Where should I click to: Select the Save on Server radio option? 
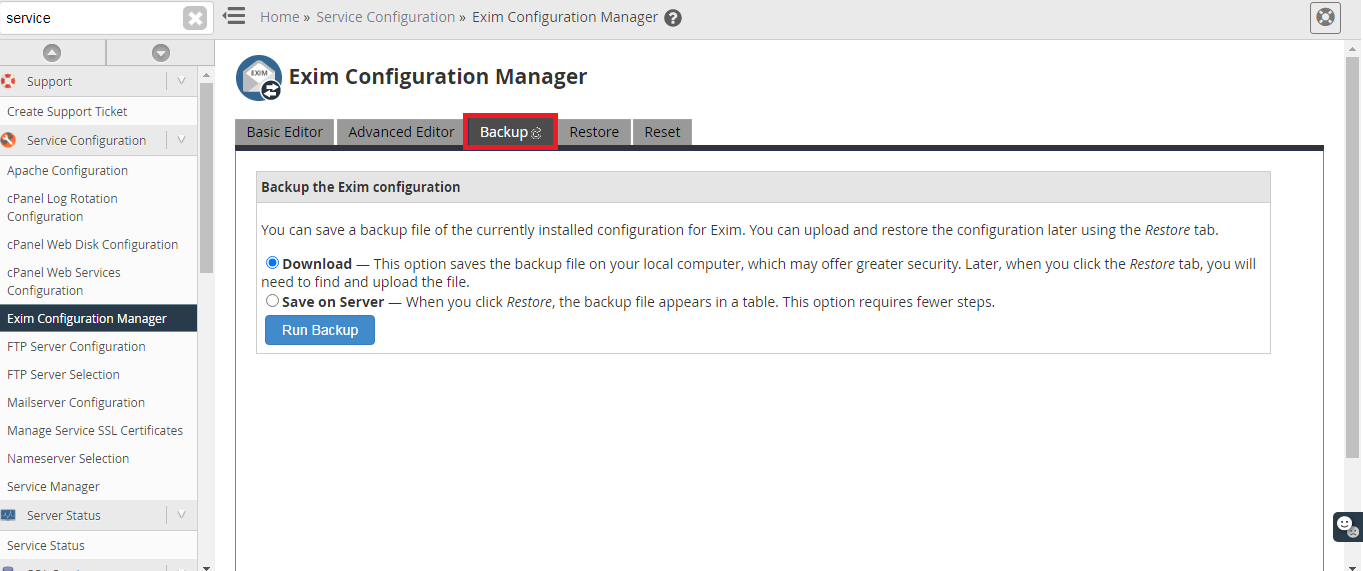tap(272, 300)
